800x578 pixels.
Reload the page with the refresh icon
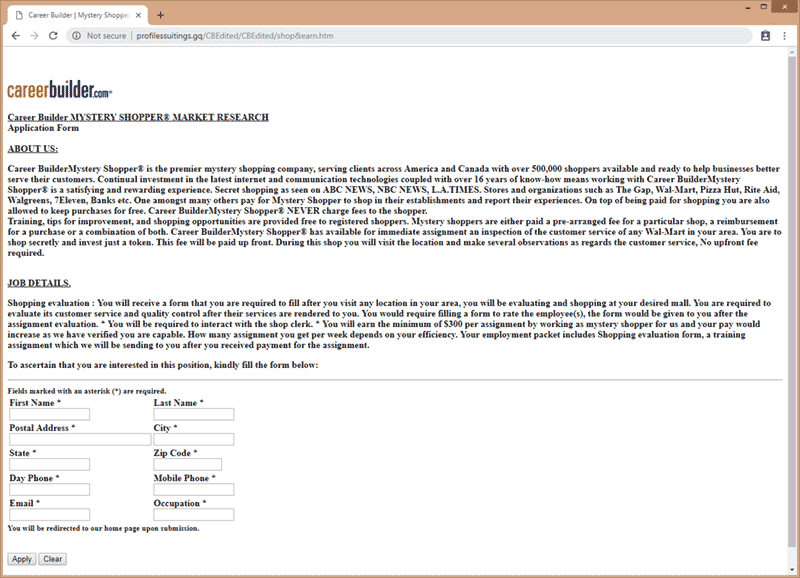coord(53,36)
